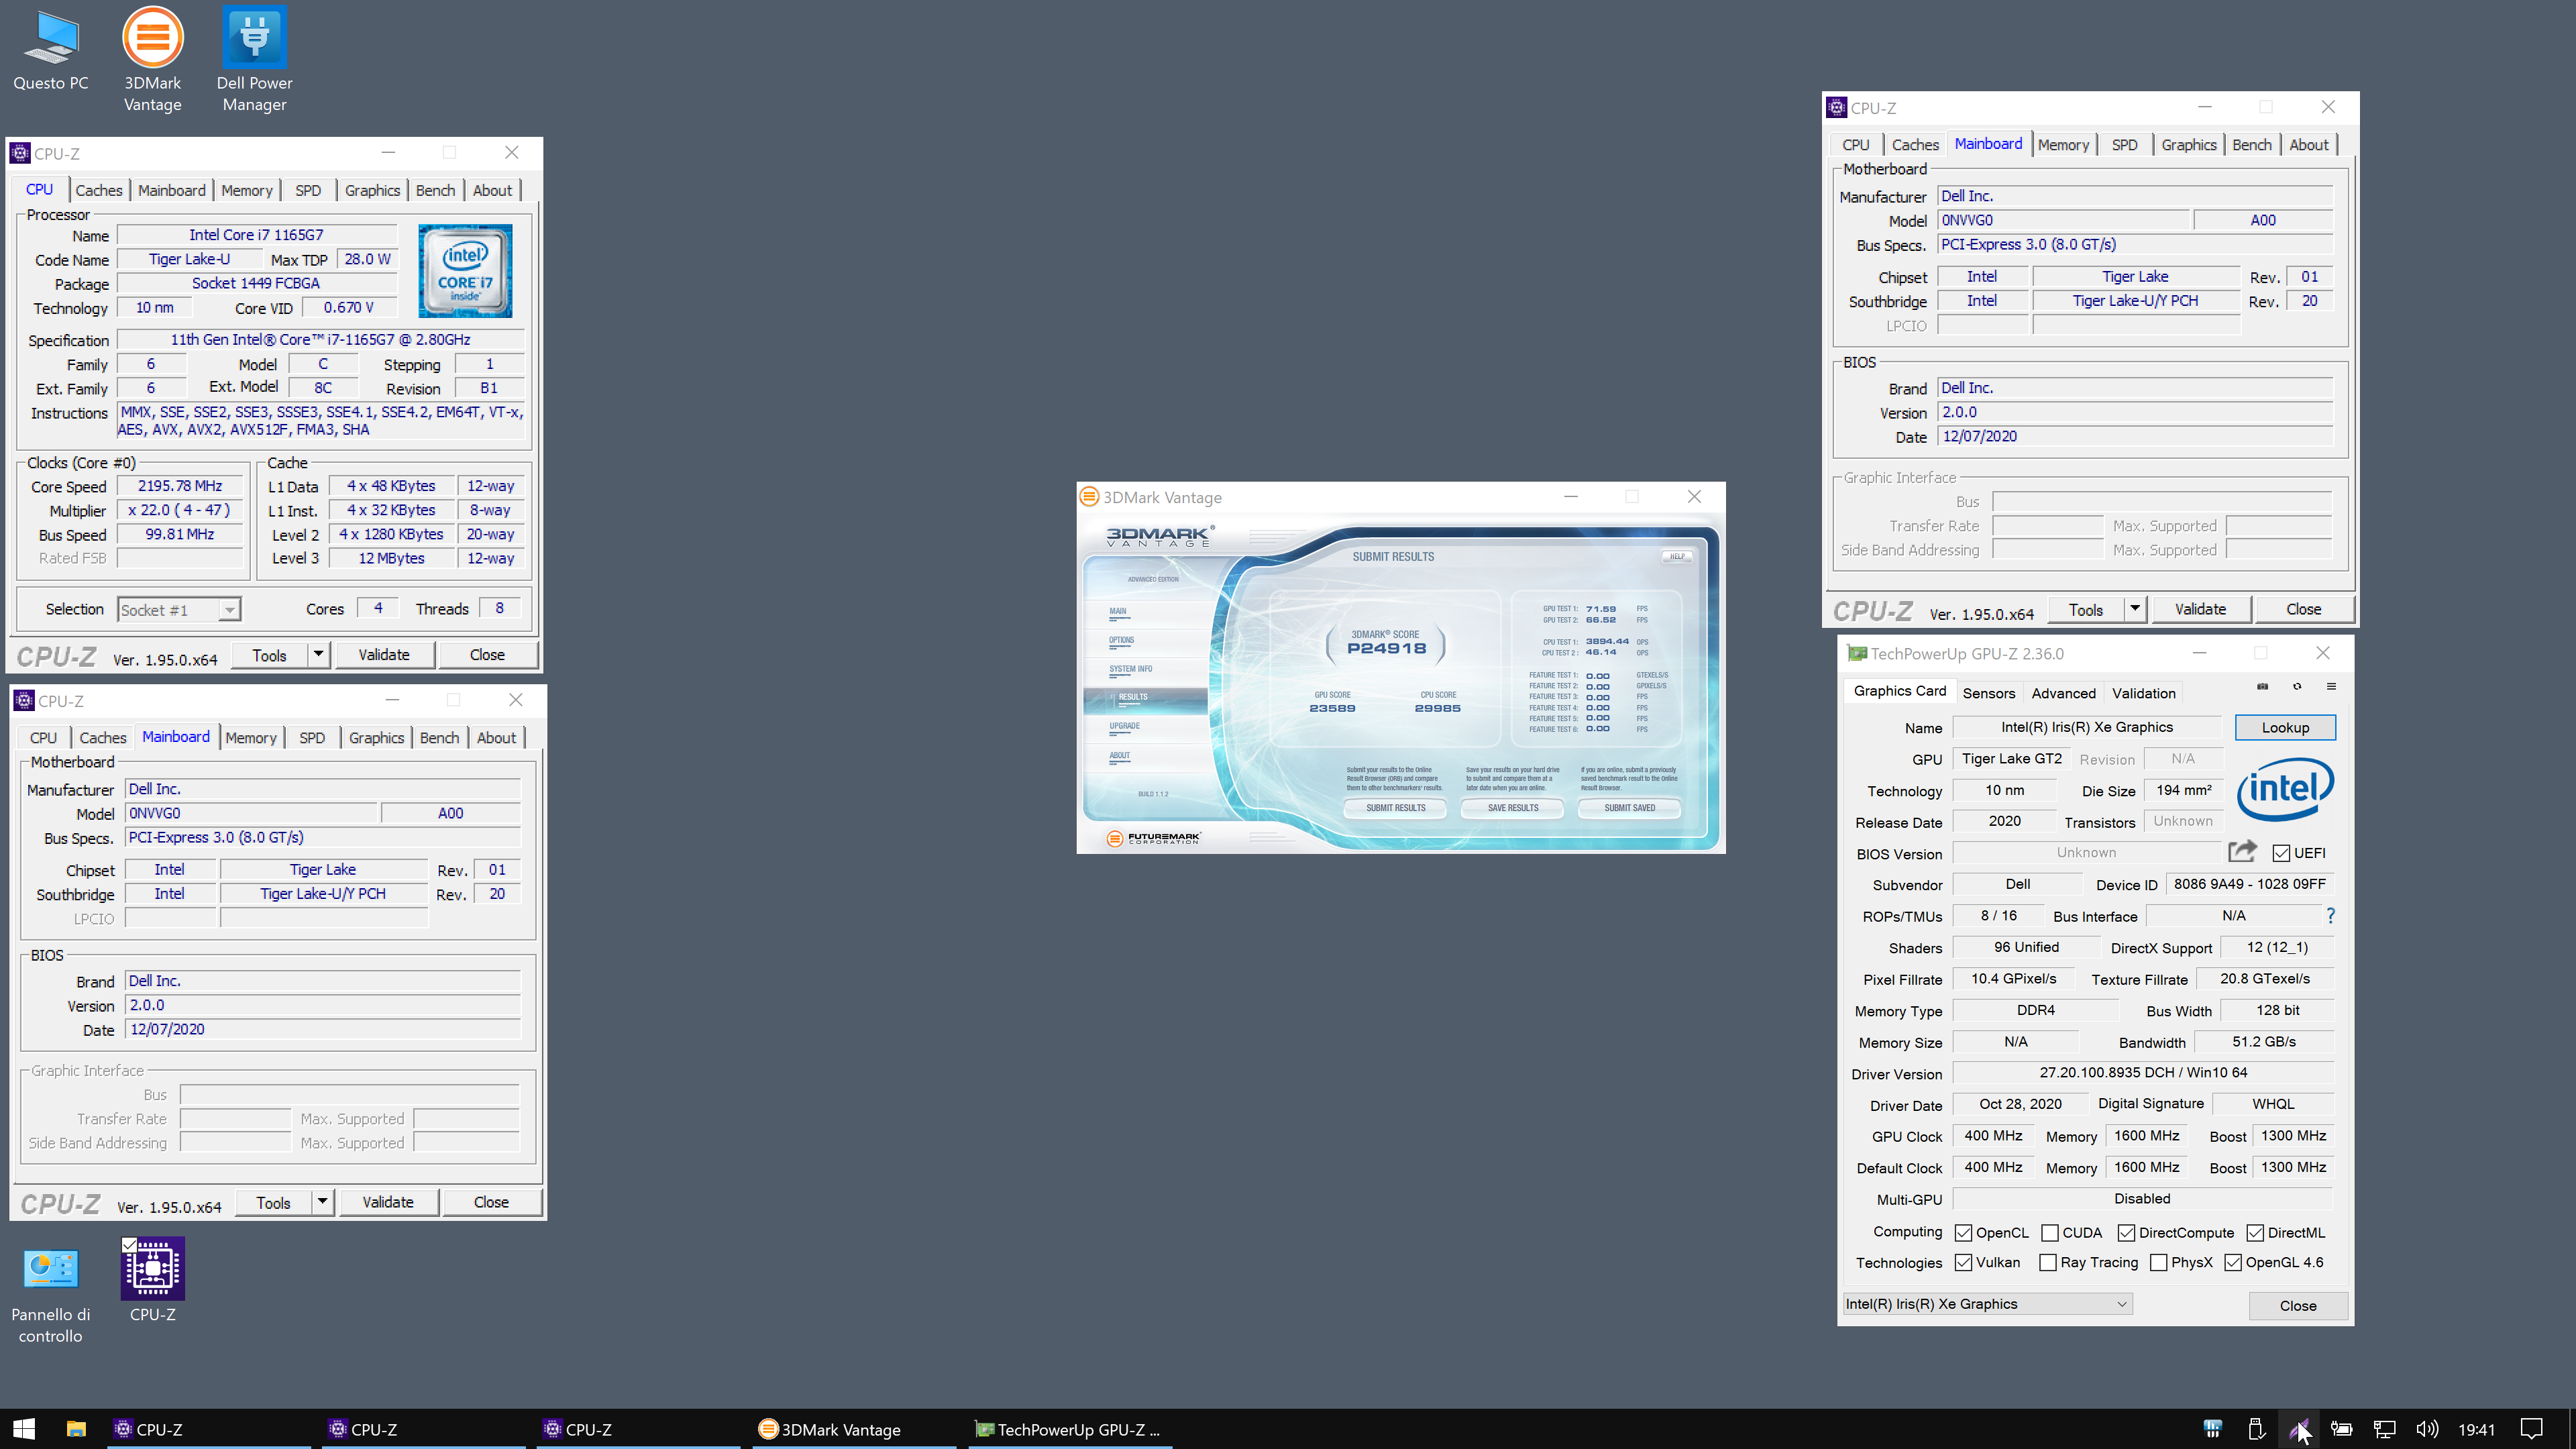2576x1449 pixels.
Task: Open Main in 3DMark Vantage sidebar
Action: pyautogui.click(x=1117, y=611)
